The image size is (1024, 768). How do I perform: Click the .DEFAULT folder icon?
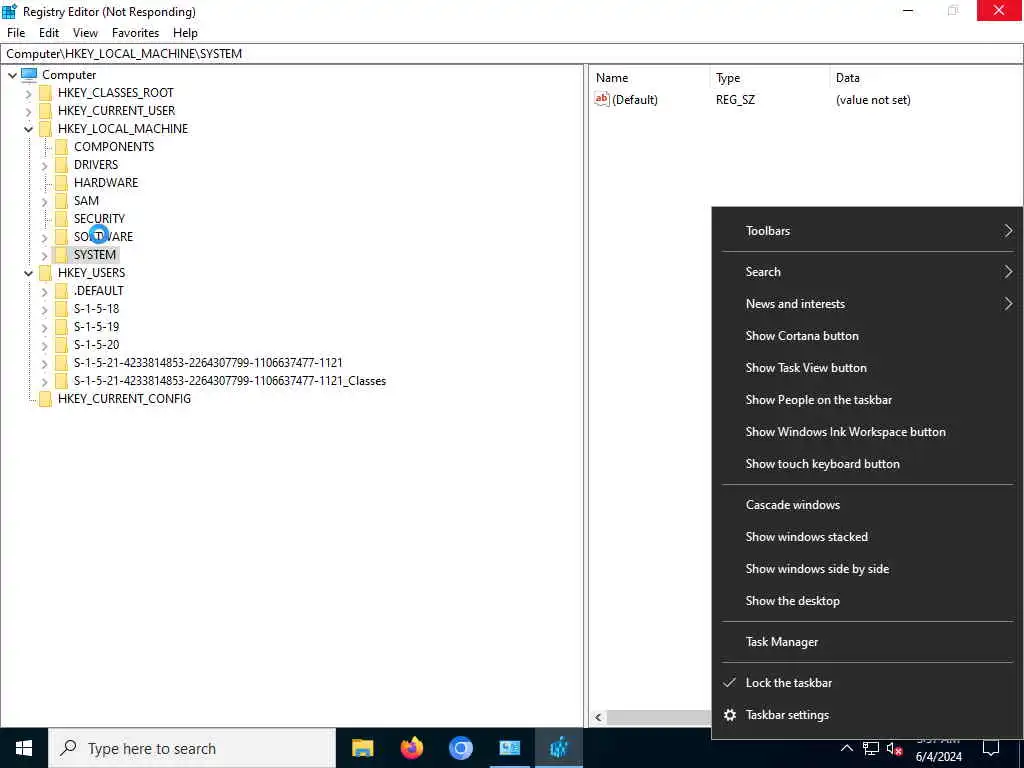coord(61,291)
